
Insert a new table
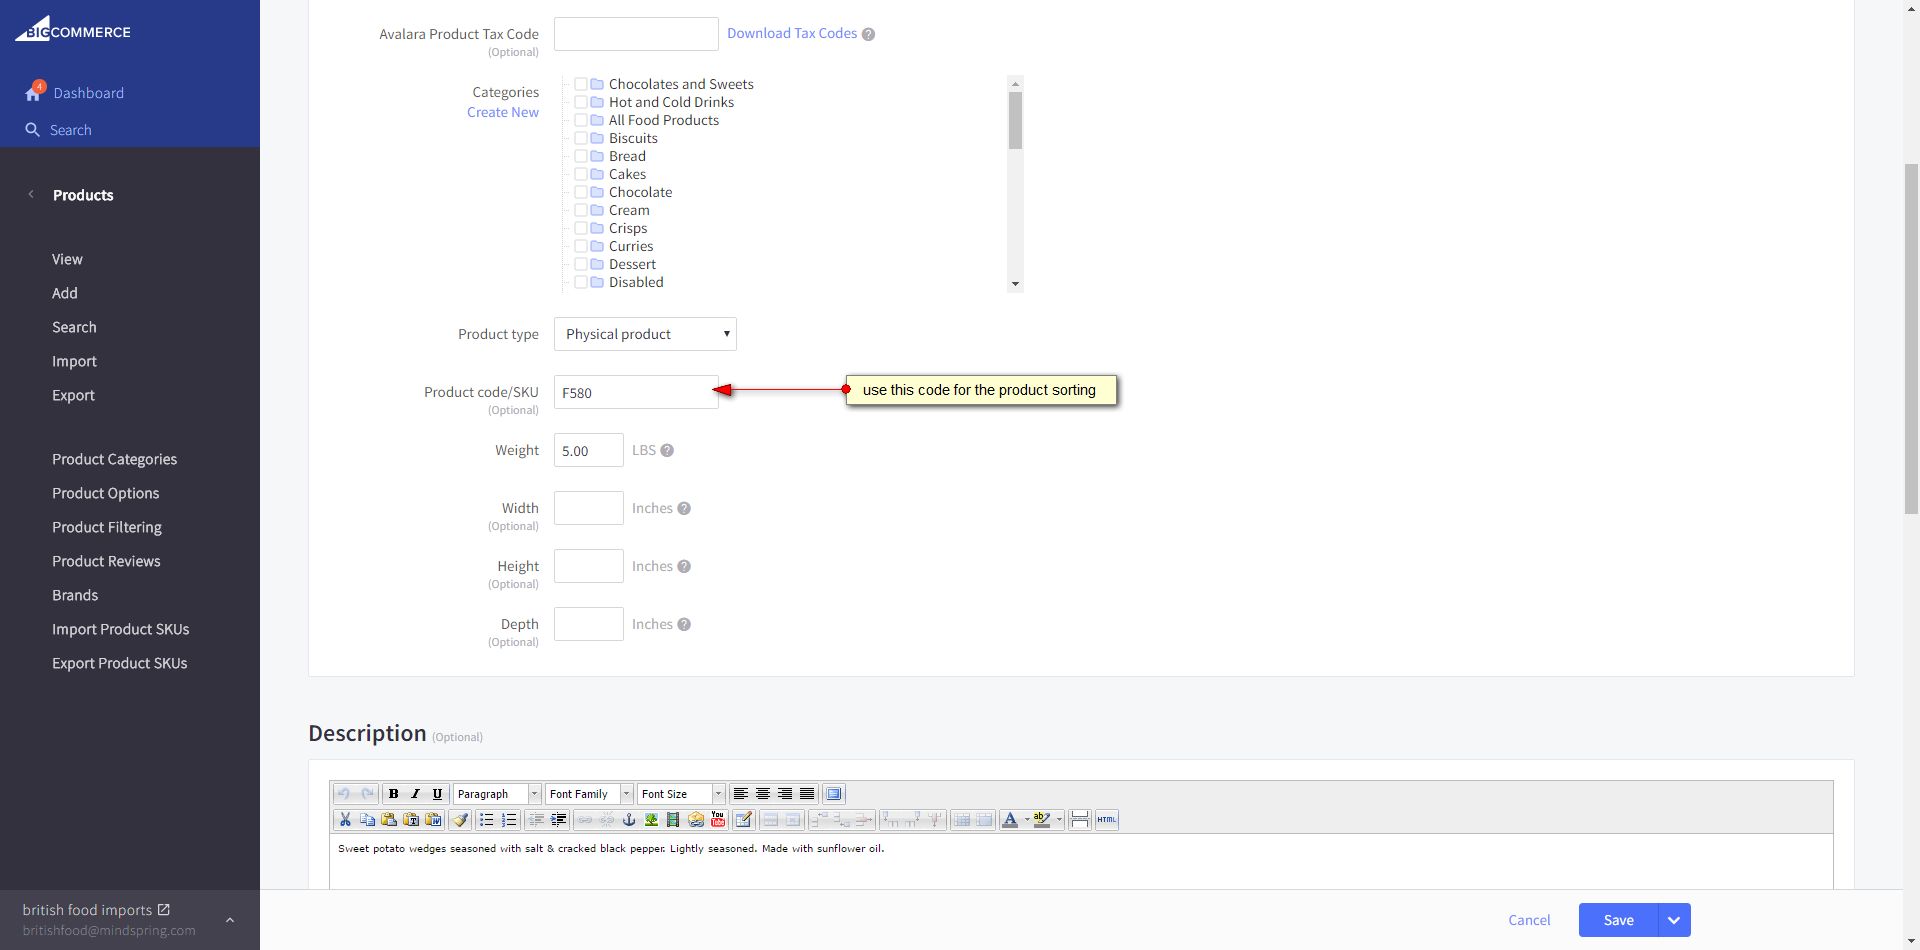[x=744, y=820]
